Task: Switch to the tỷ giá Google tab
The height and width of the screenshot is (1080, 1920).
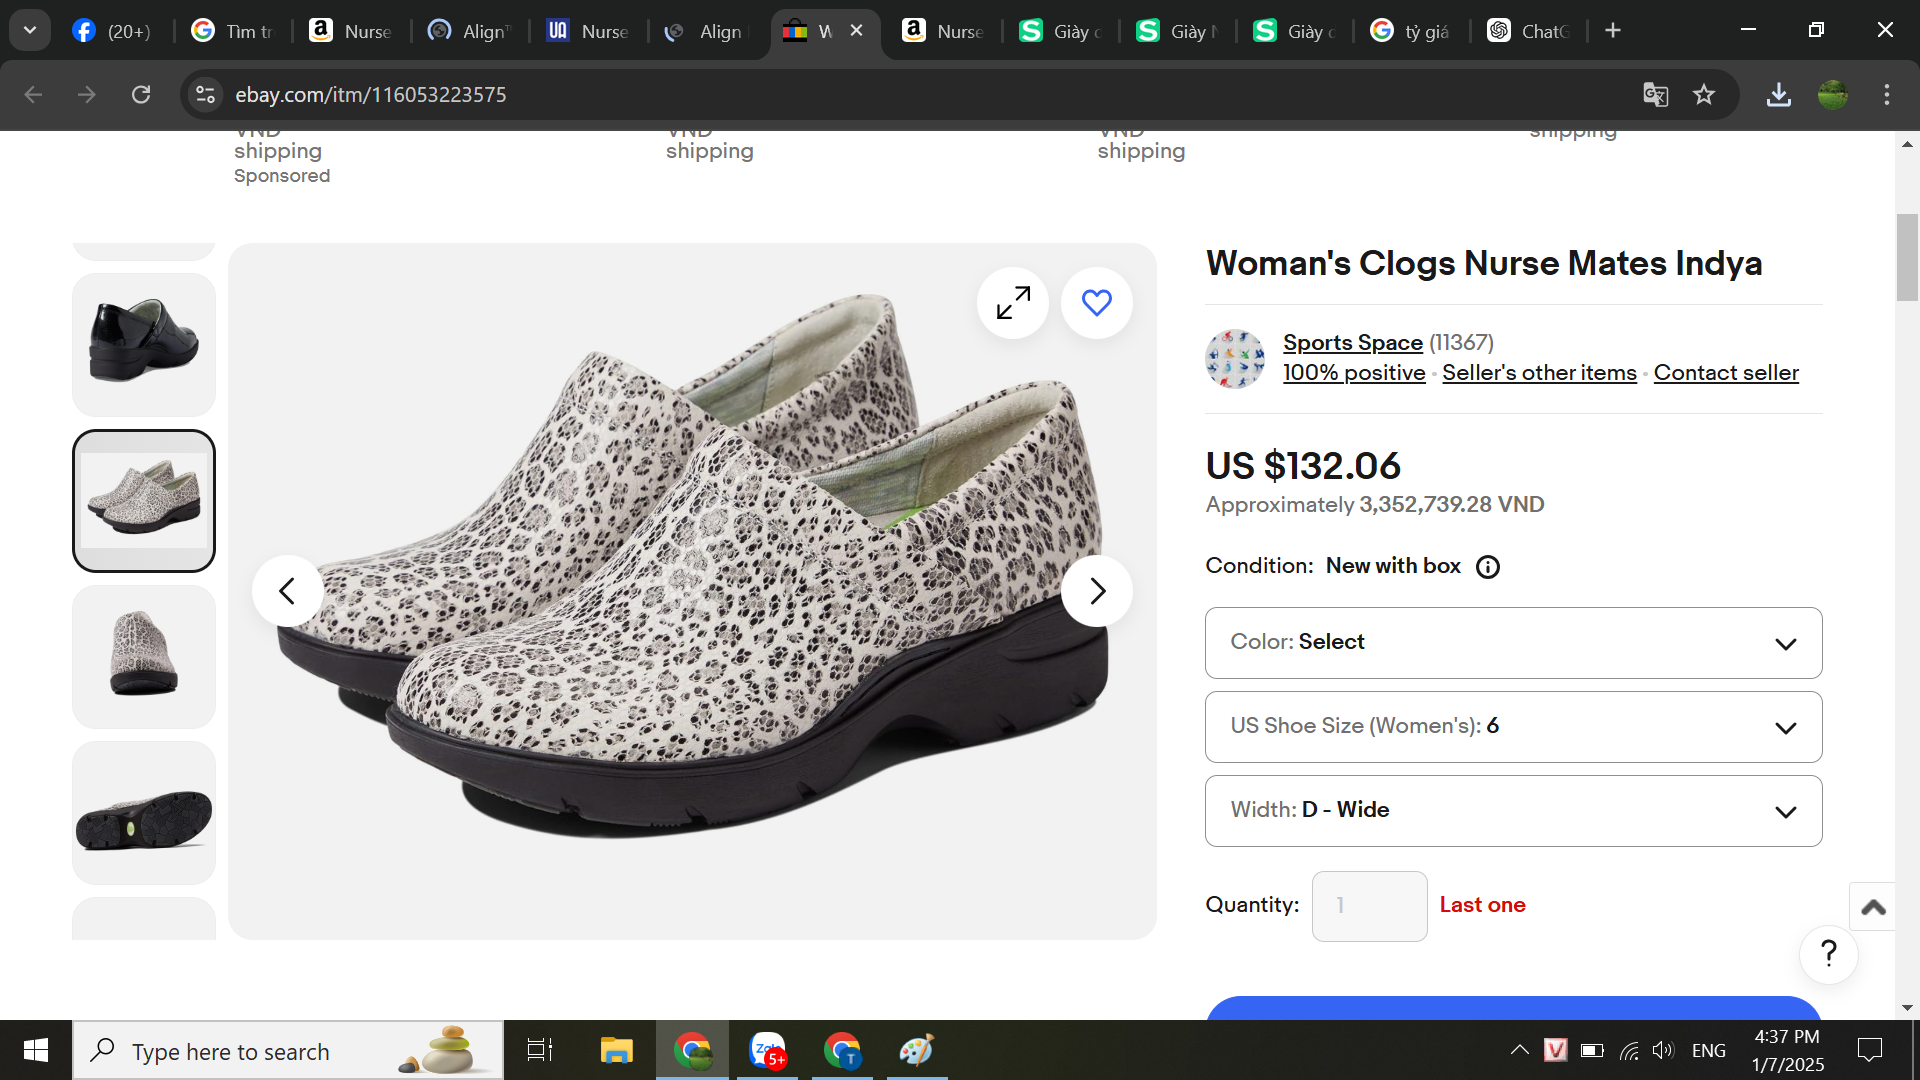Action: 1412,31
